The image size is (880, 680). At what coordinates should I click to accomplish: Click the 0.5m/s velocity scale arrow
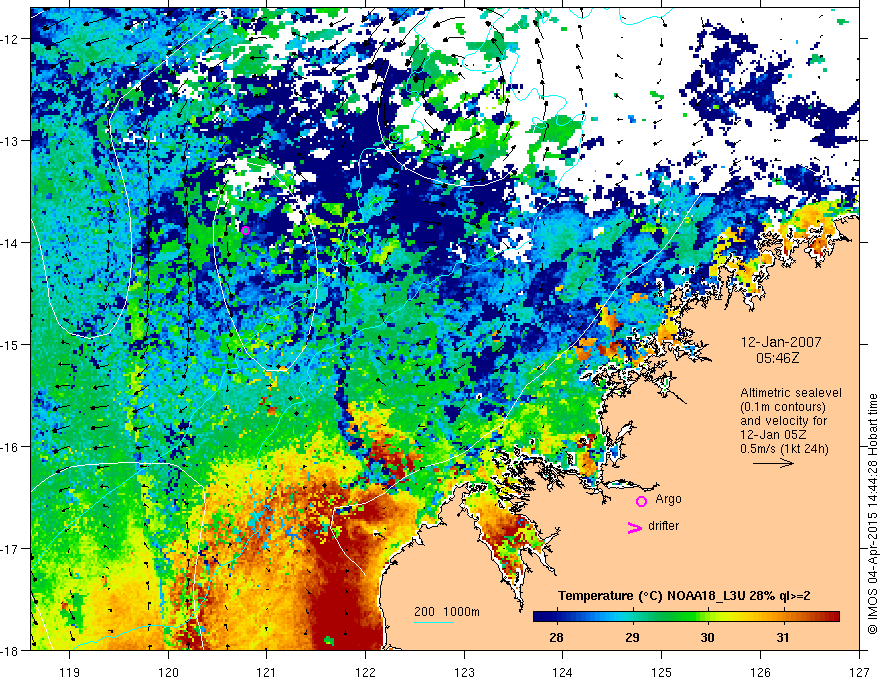pyautogui.click(x=773, y=463)
